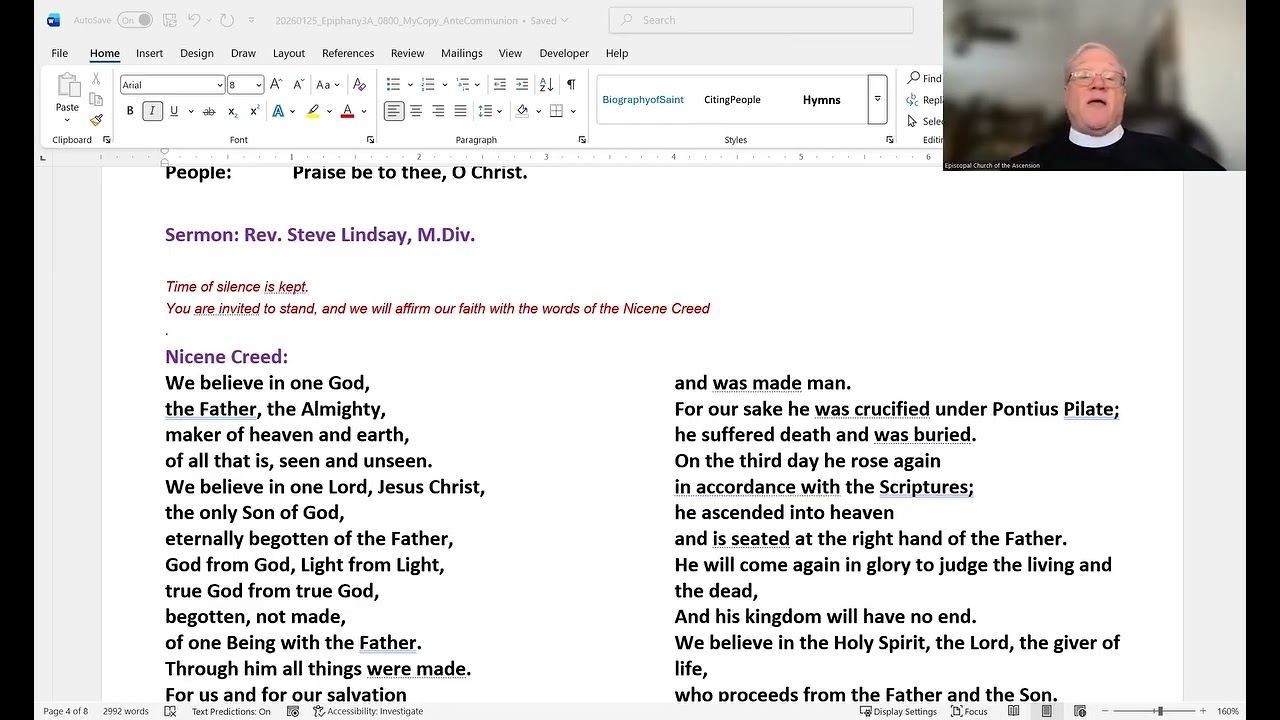The width and height of the screenshot is (1280, 720).
Task: Open the font size dropdown
Action: 259,85
